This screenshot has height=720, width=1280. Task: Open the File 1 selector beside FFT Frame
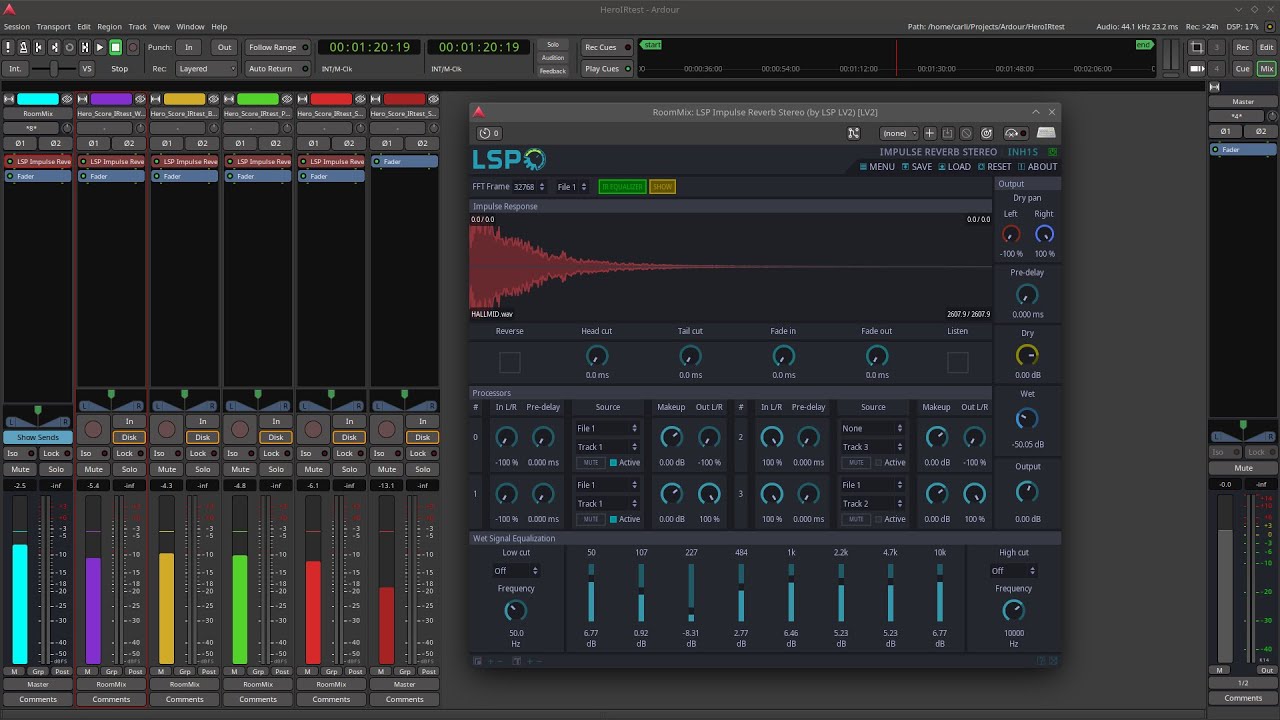click(x=572, y=187)
